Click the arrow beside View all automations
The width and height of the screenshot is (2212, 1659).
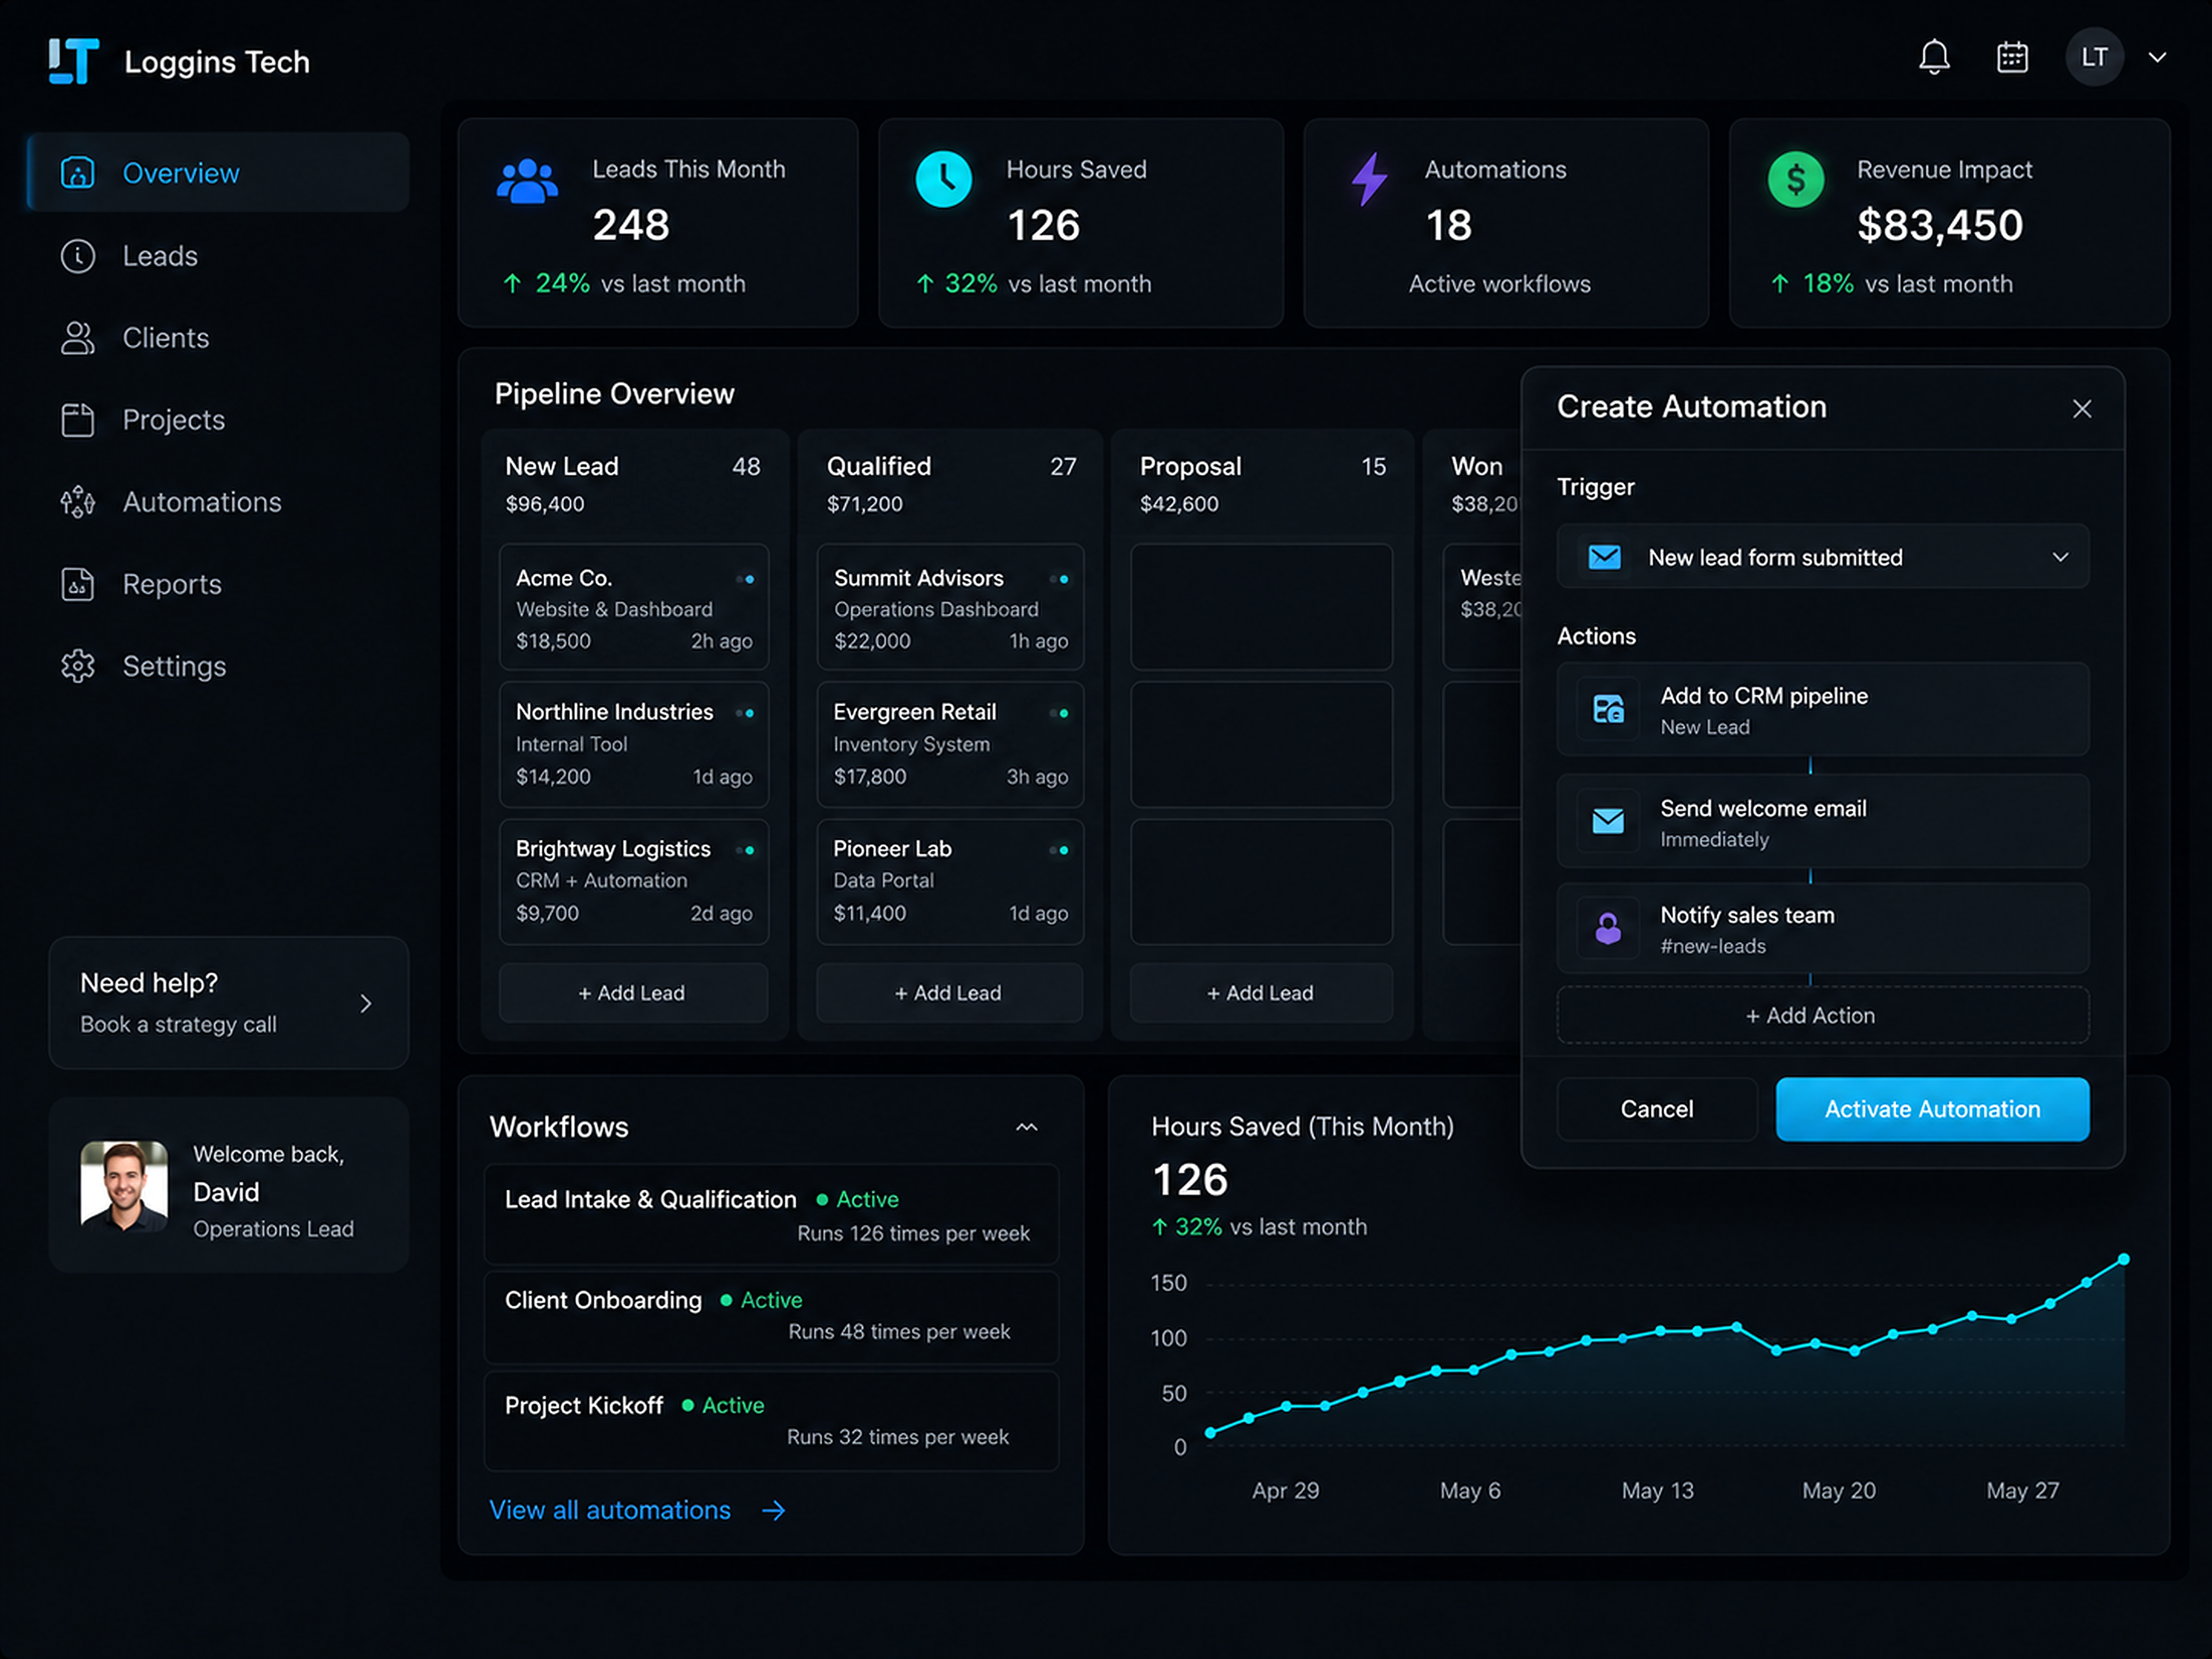click(x=774, y=1510)
